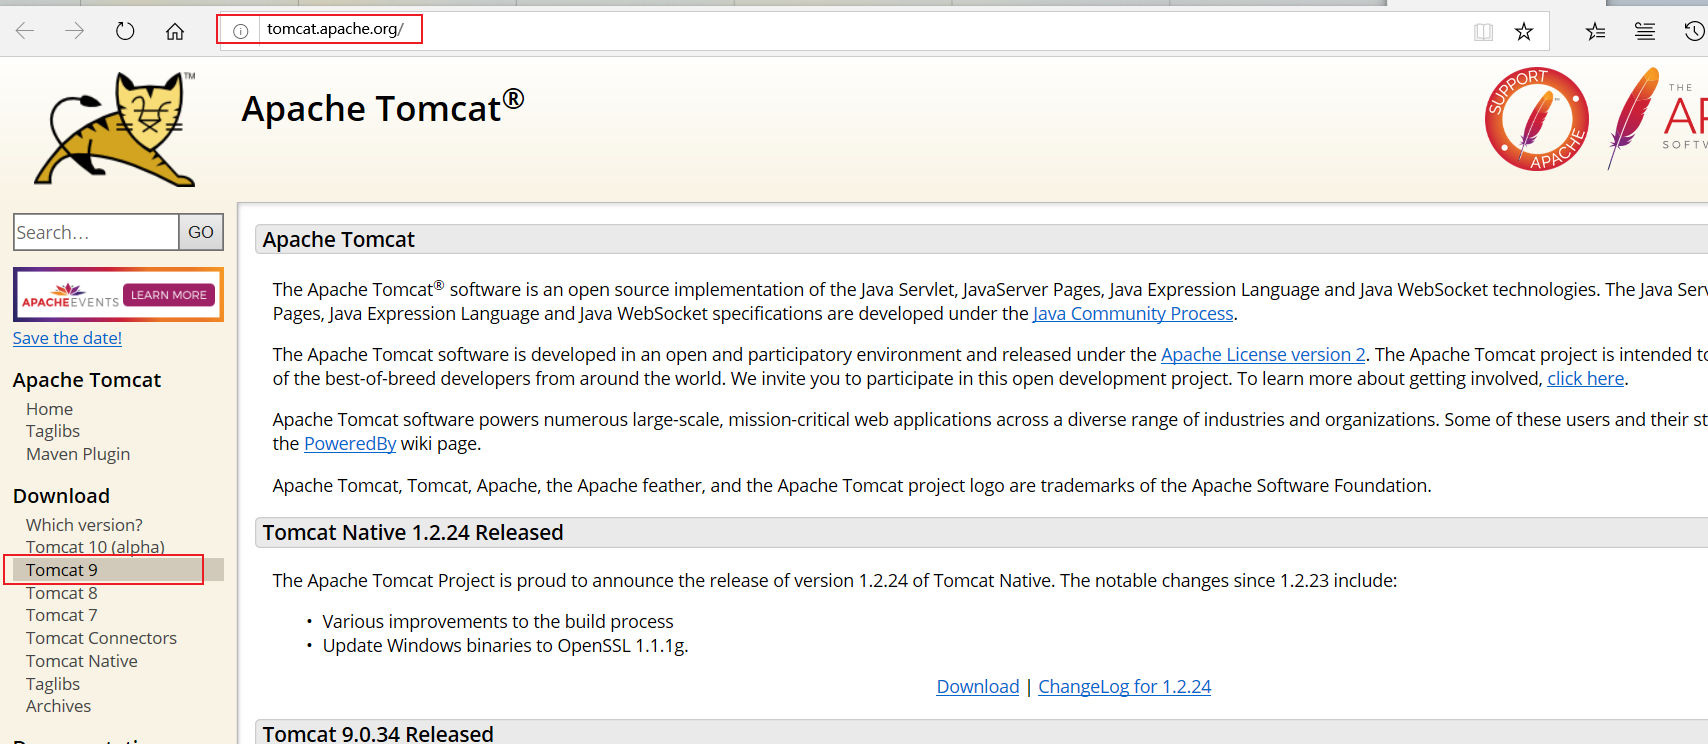
Task: Open the PoweredBy wiki link
Action: point(350,444)
